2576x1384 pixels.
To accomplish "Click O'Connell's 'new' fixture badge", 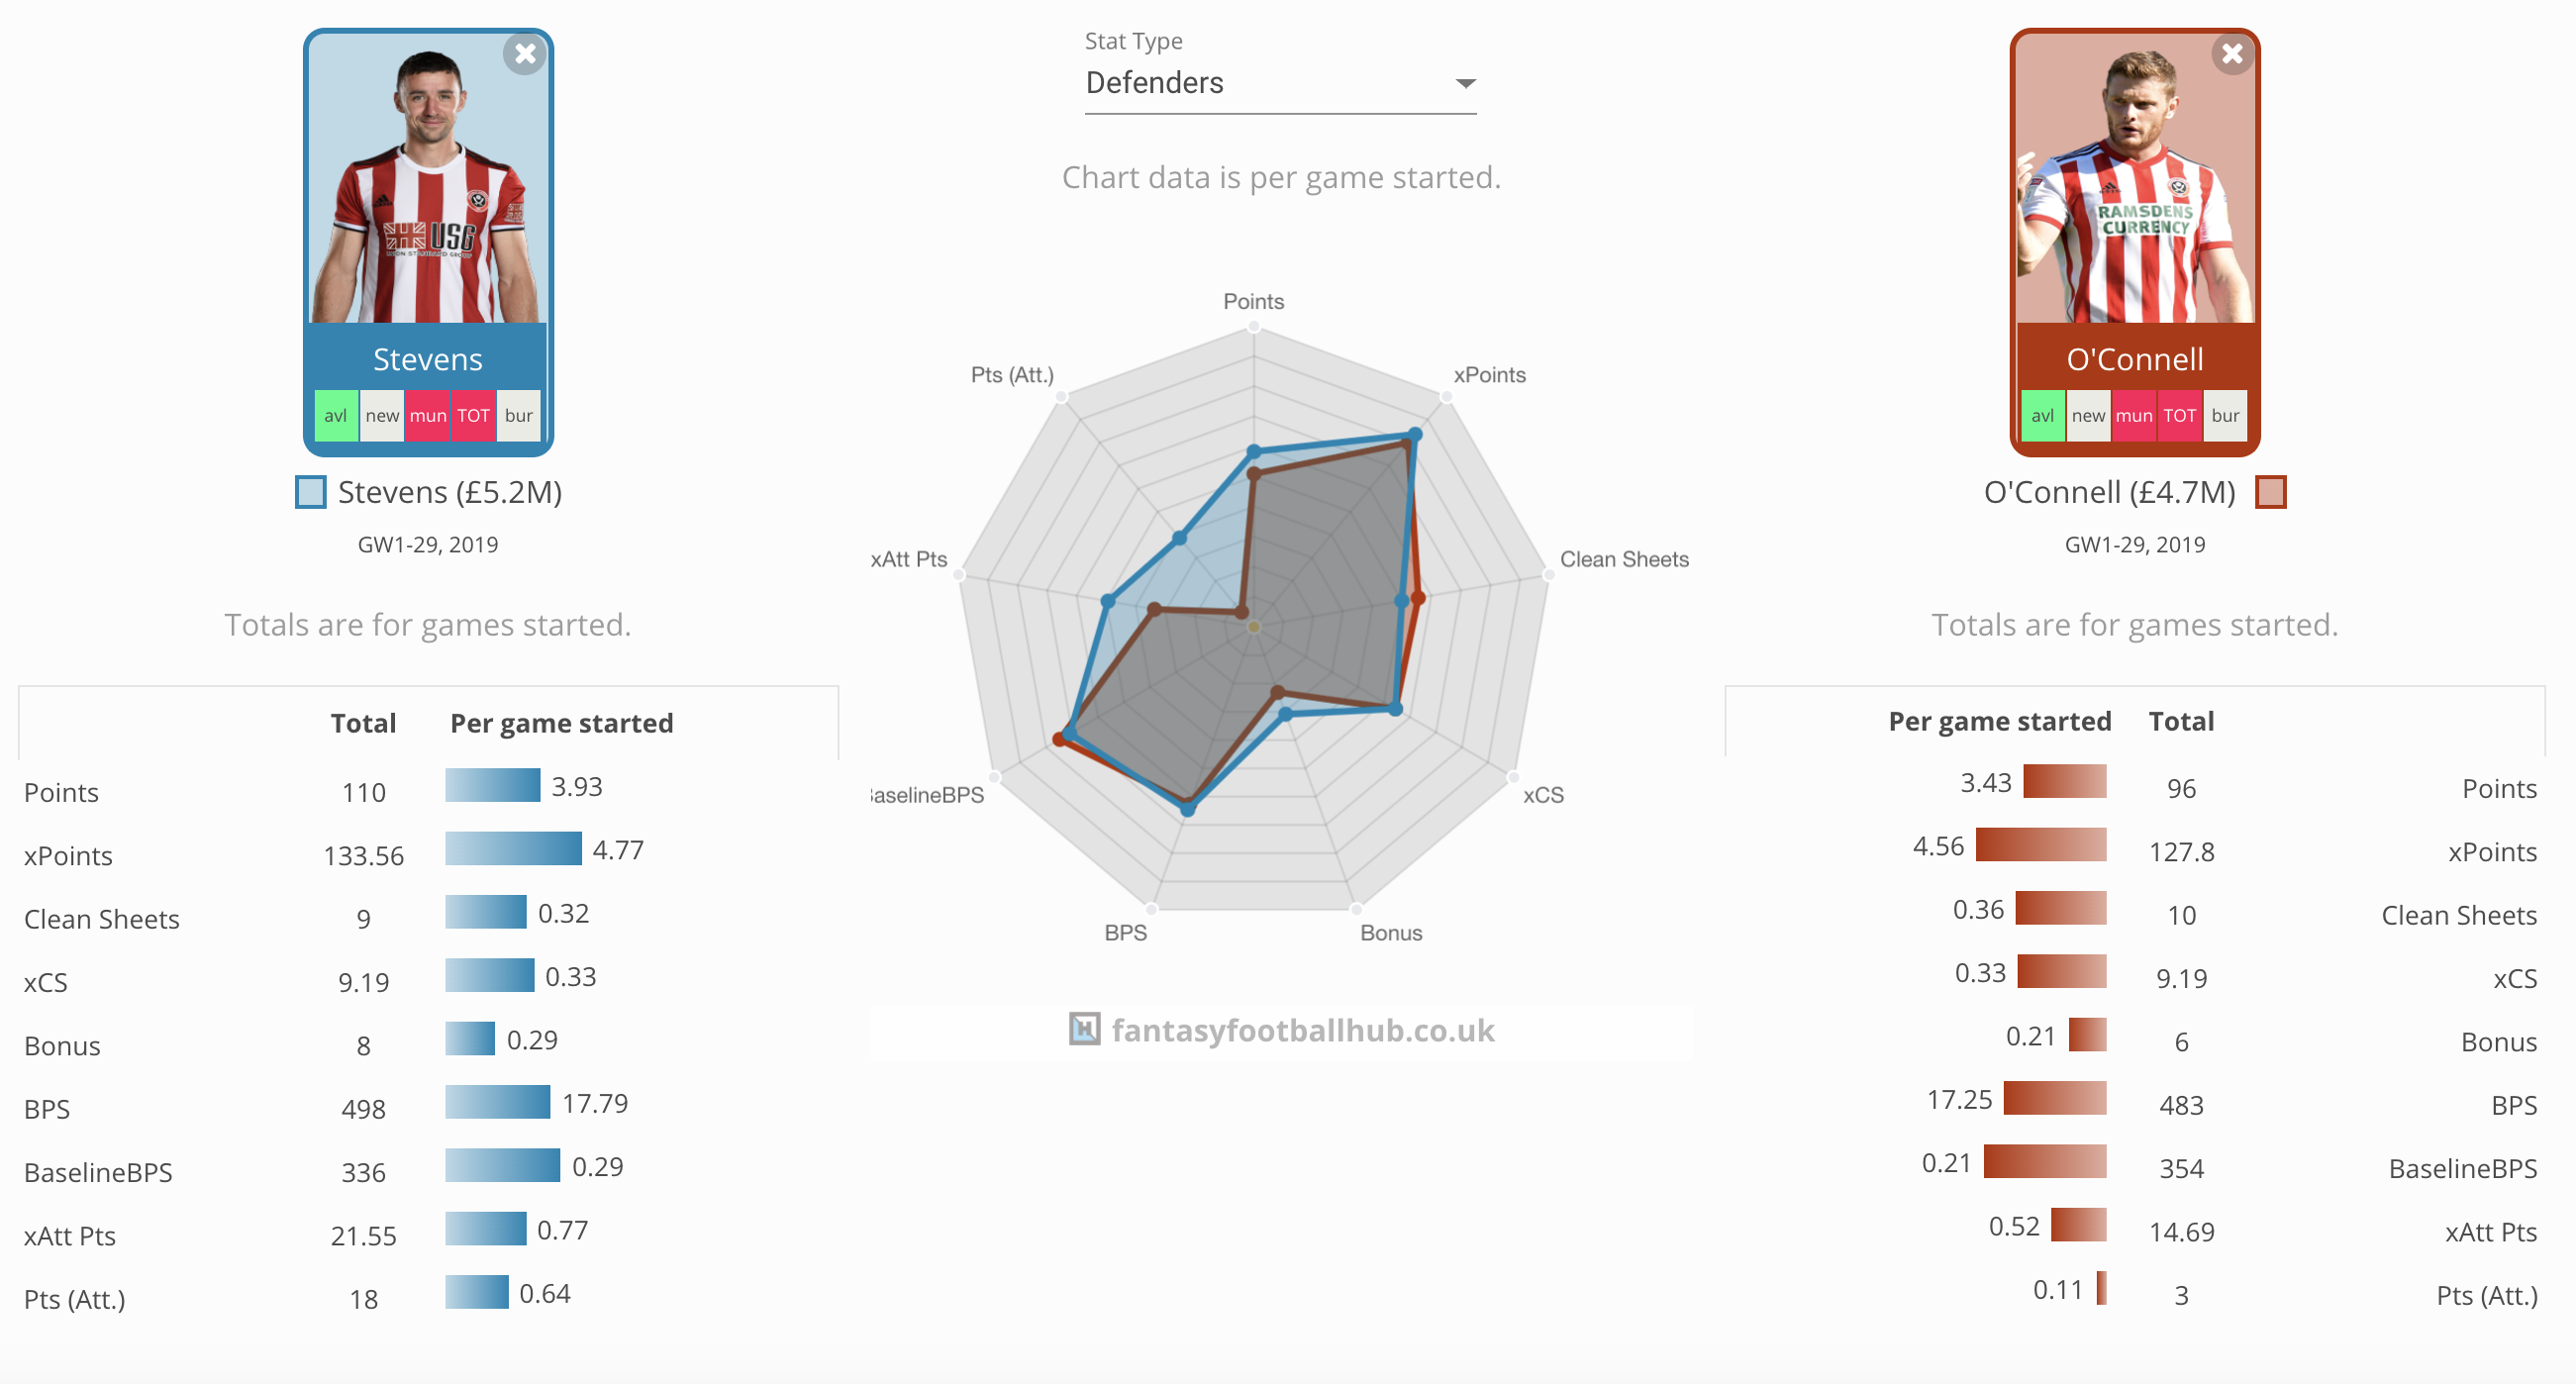I will click(x=2088, y=415).
